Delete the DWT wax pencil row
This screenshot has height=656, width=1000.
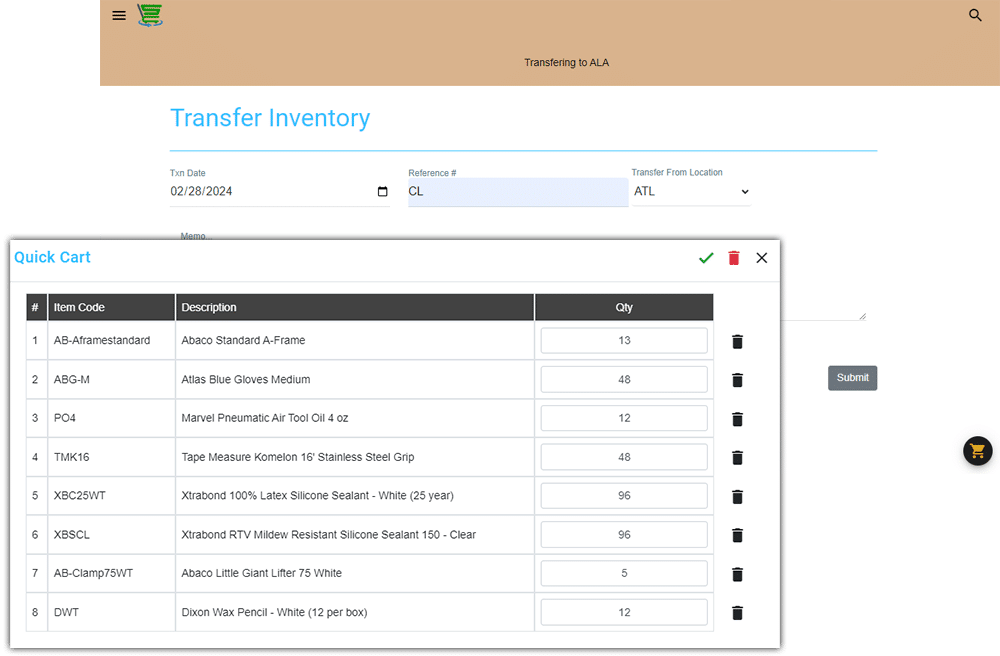coord(737,613)
